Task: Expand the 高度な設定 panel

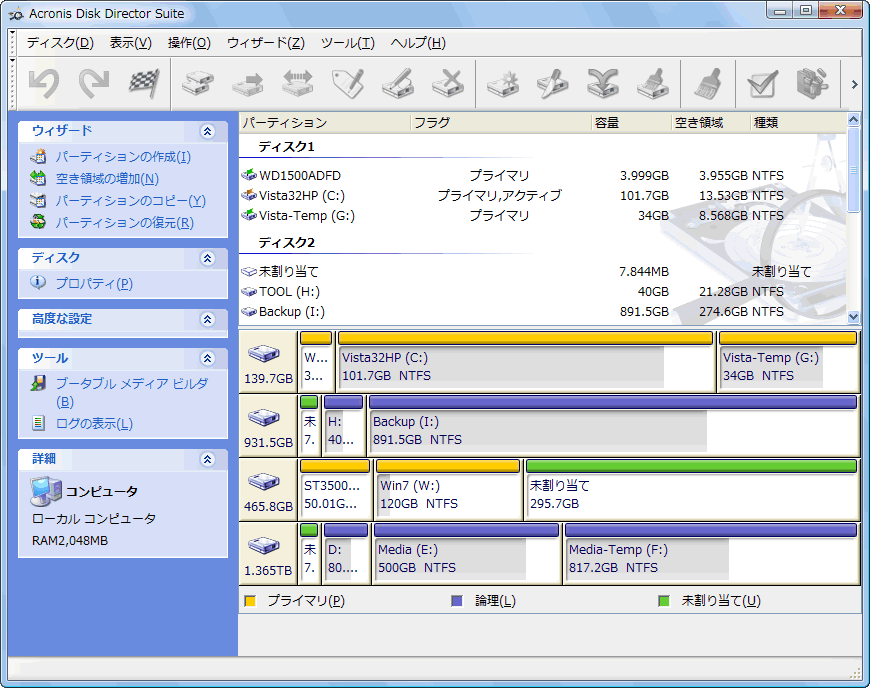Action: (208, 320)
